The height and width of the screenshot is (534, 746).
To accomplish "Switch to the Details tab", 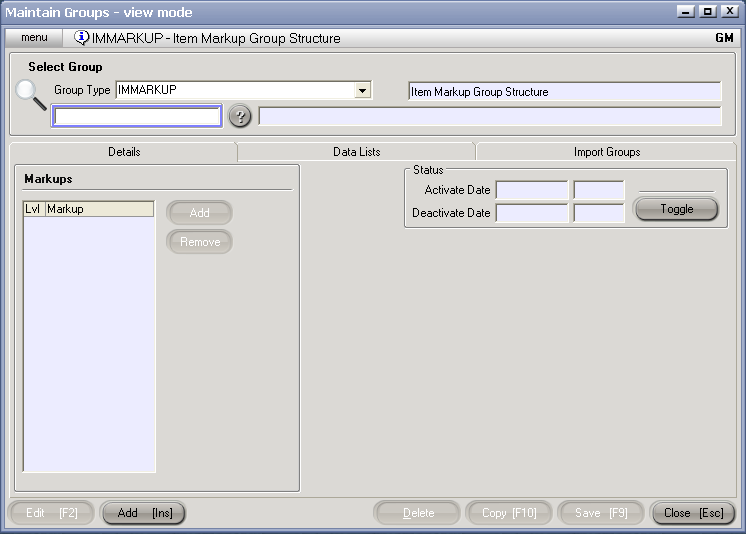I will (124, 152).
